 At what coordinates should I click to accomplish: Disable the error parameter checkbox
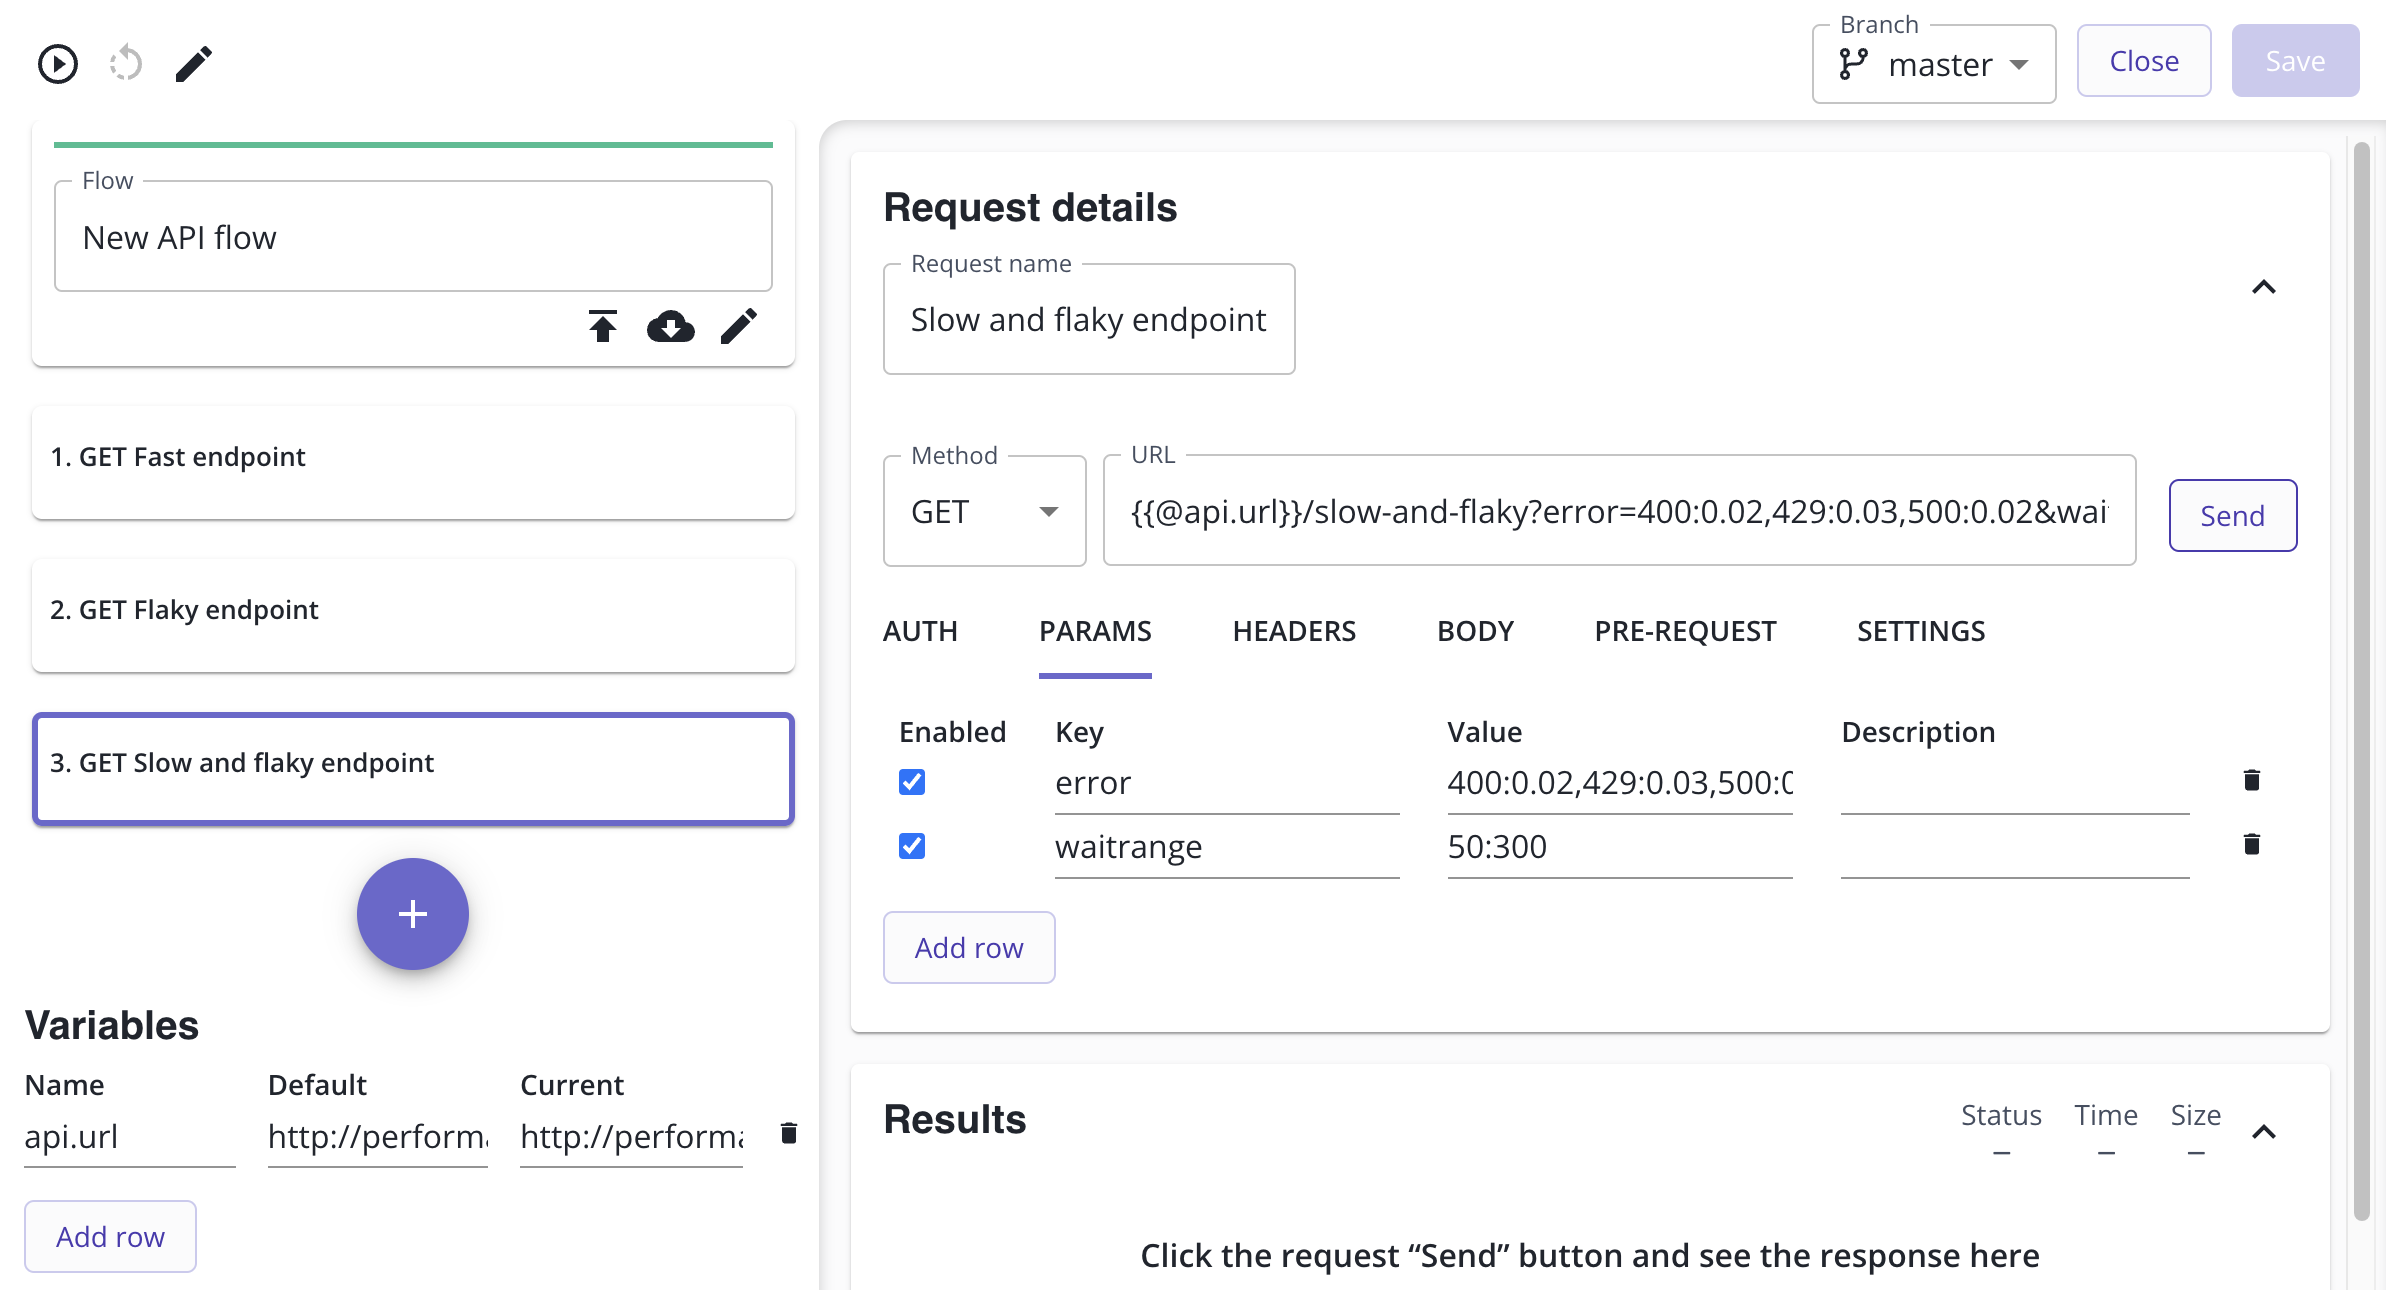(x=912, y=782)
